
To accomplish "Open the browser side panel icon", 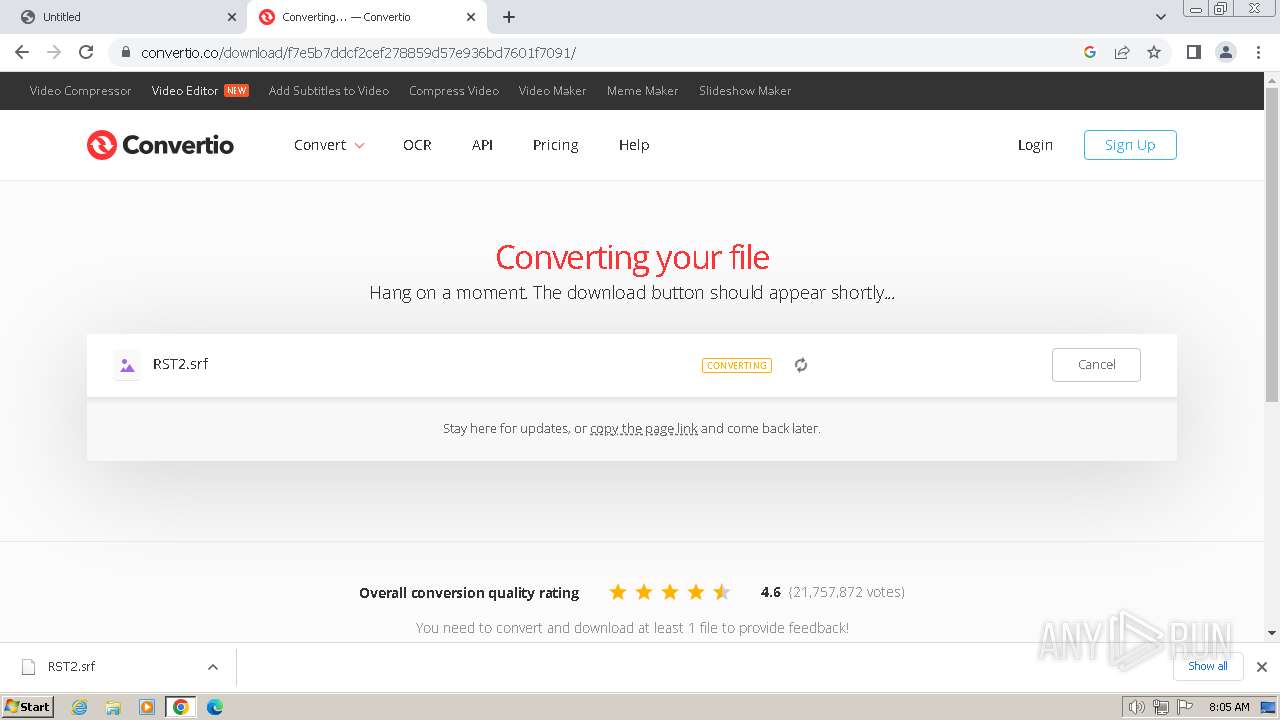I will (1193, 52).
